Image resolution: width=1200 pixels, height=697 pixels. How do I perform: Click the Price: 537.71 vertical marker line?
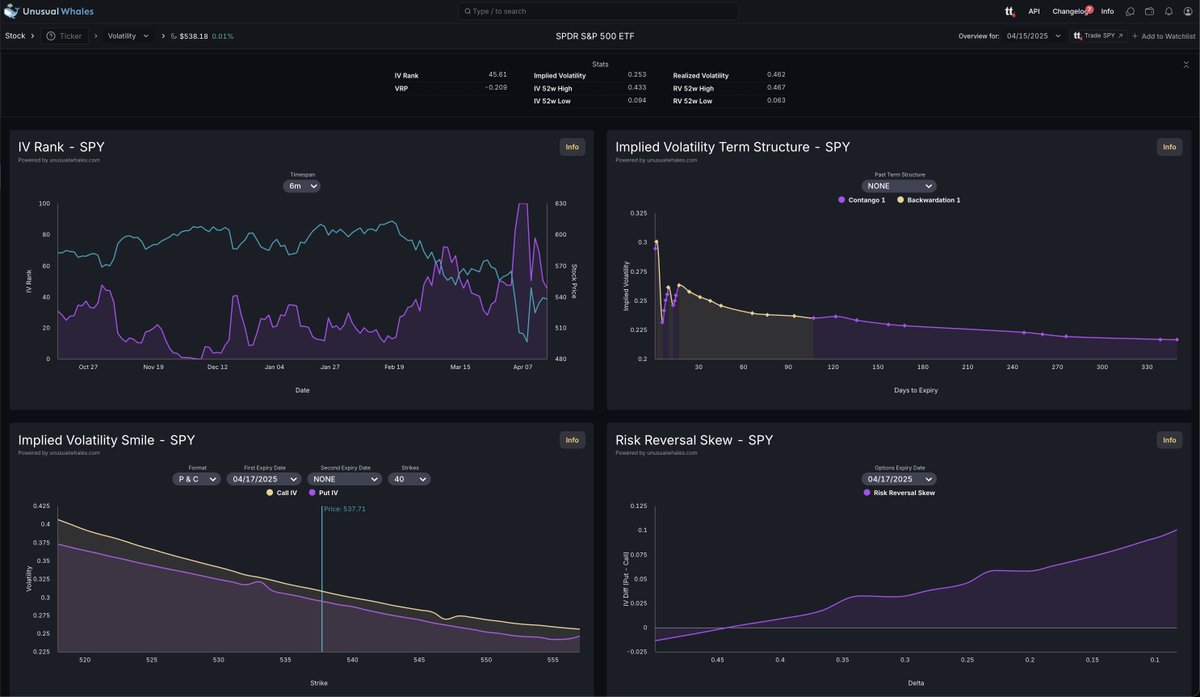(322, 578)
